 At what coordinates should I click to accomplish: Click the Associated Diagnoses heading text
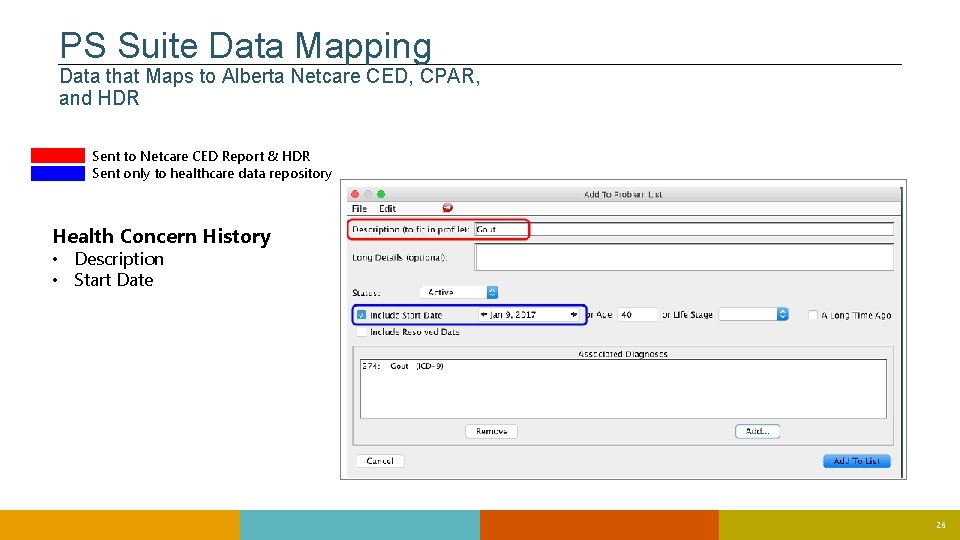click(x=623, y=354)
